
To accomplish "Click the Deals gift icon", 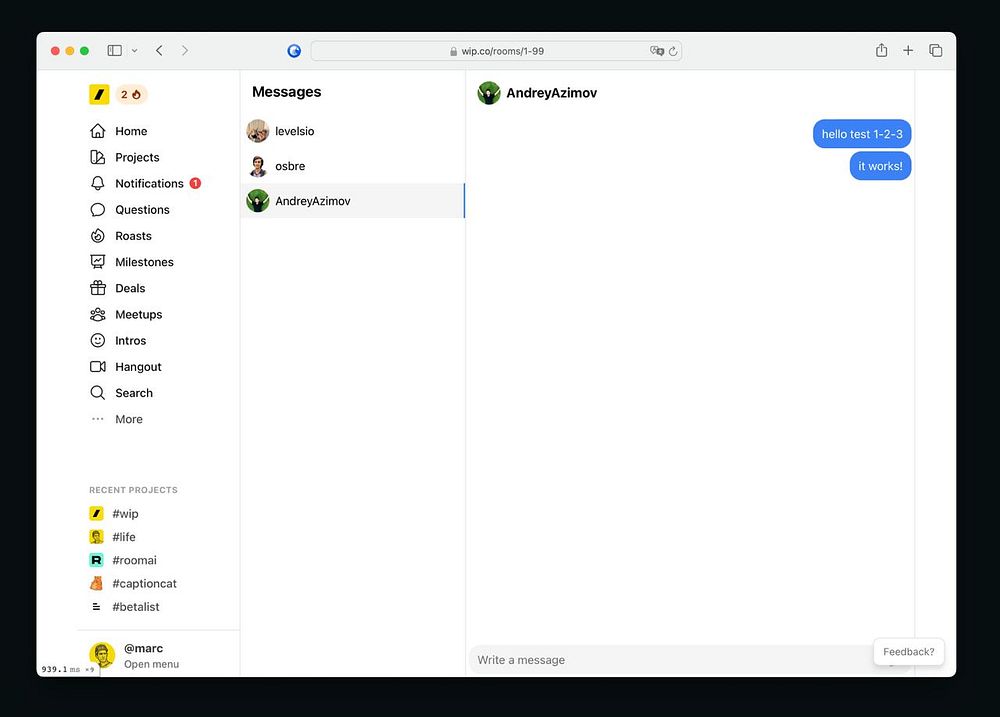I will 98,288.
